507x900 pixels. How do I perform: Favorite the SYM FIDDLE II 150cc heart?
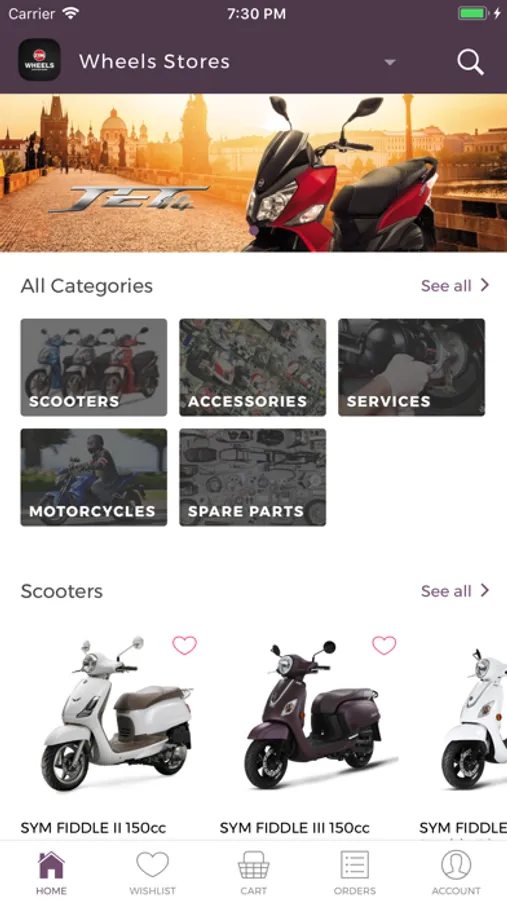click(x=184, y=646)
